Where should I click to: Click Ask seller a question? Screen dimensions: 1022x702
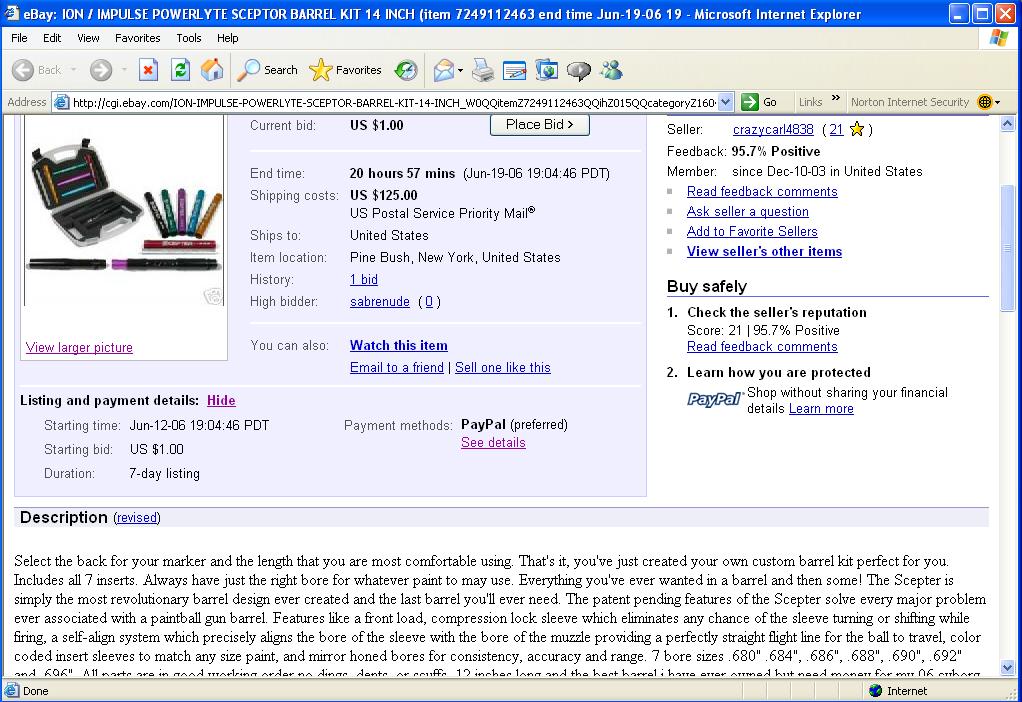[748, 211]
